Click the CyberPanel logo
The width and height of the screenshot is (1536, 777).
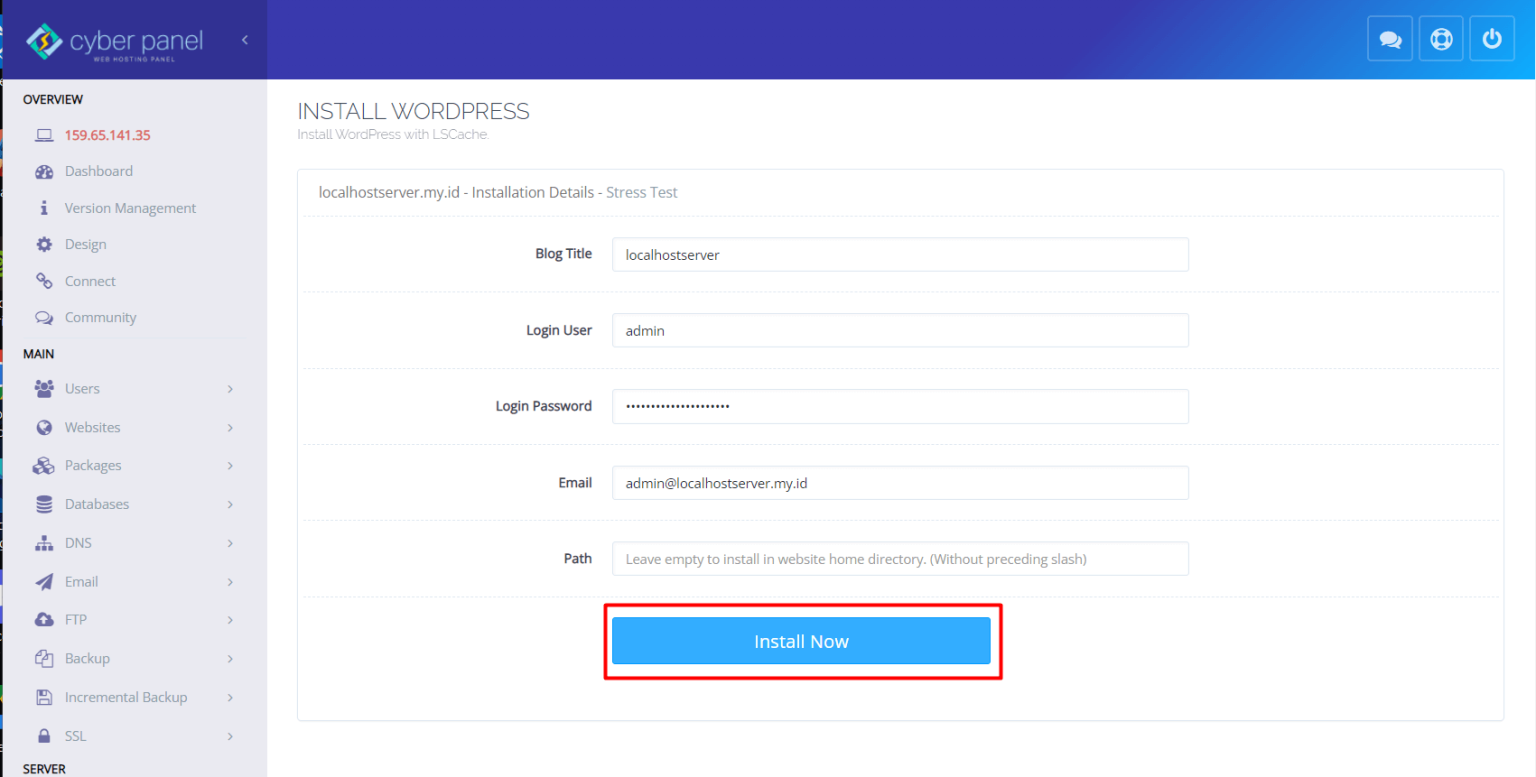(114, 42)
